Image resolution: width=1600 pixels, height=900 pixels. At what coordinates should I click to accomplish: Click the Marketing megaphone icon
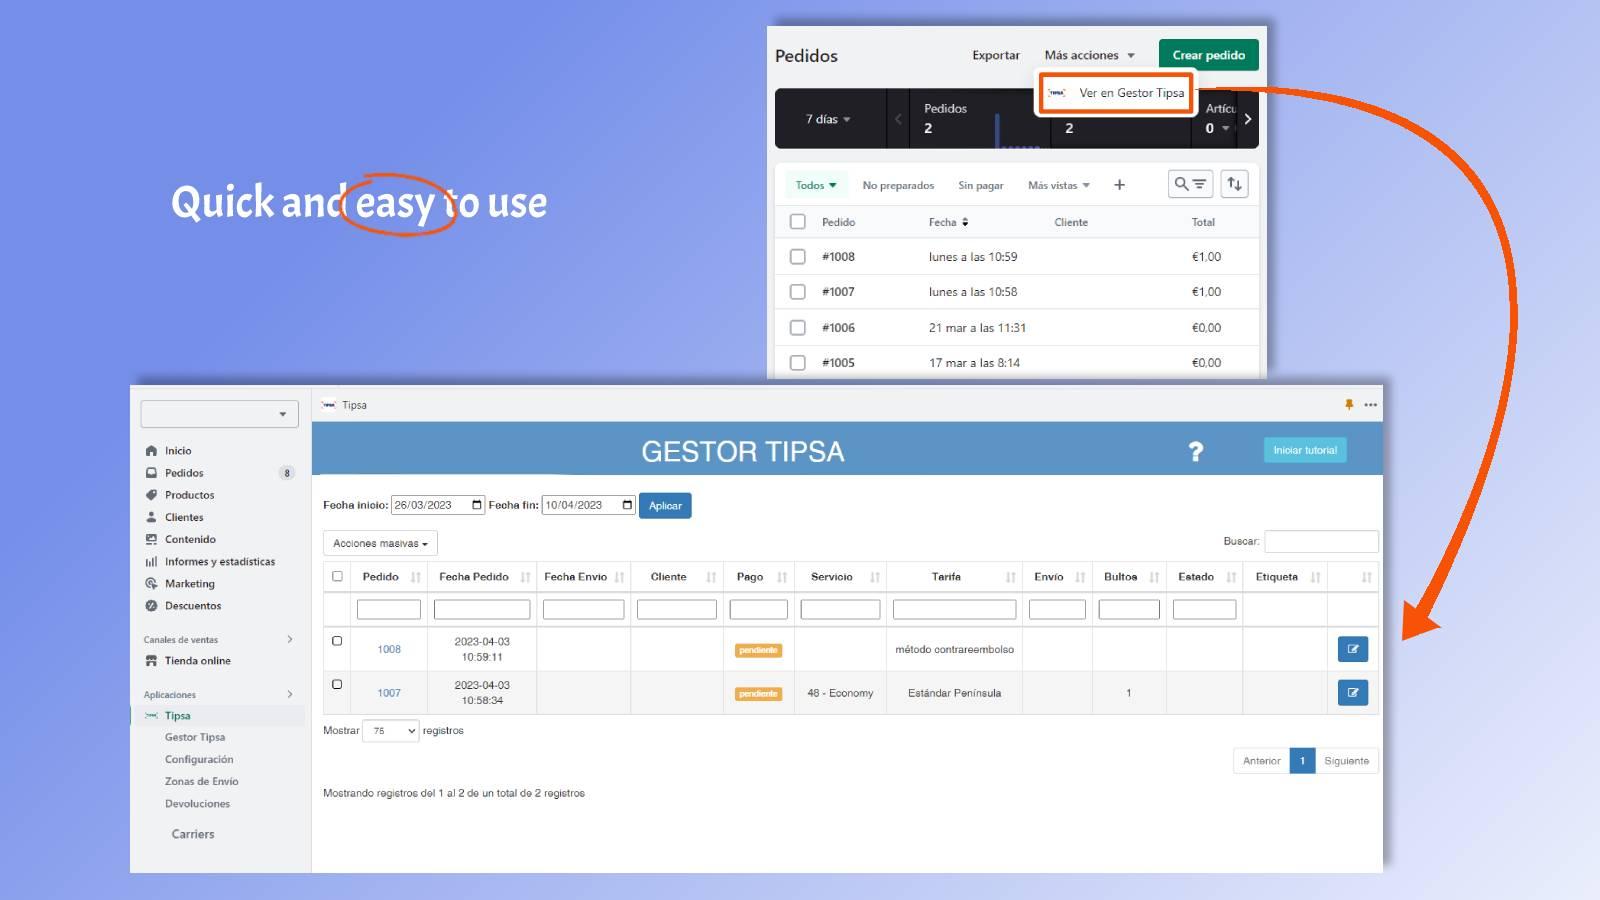[x=152, y=583]
